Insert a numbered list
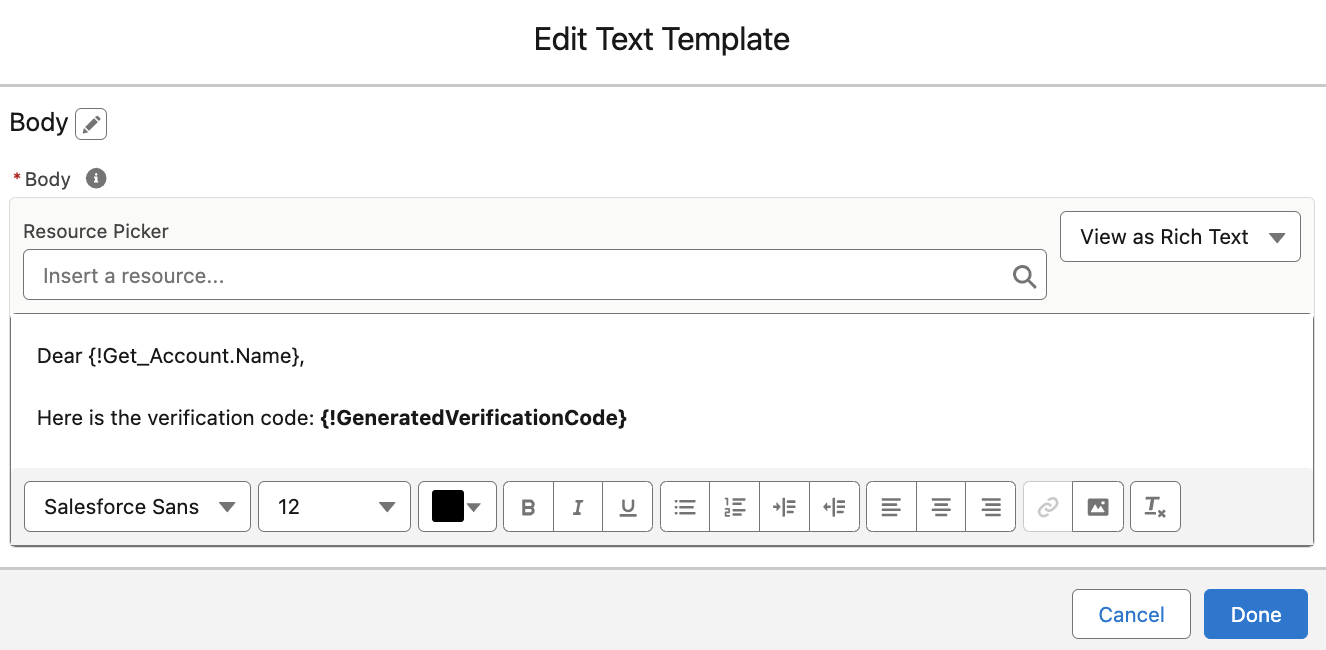Viewport: 1326px width, 650px height. click(x=734, y=506)
